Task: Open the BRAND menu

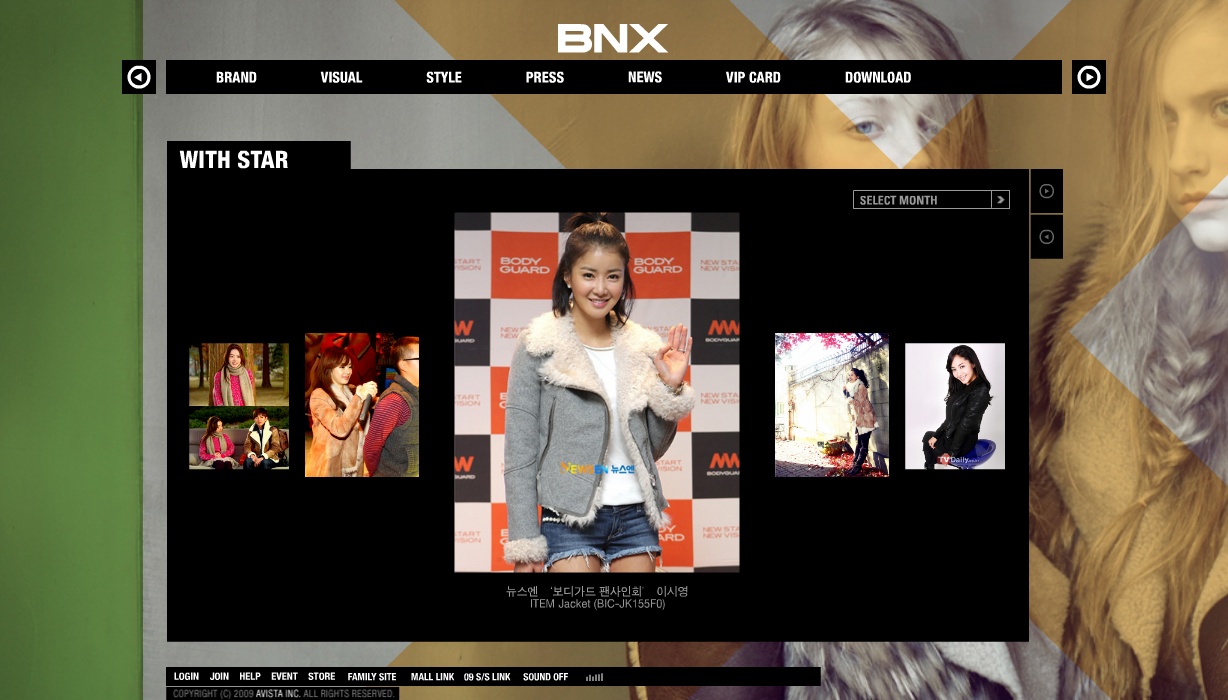Action: 236,77
